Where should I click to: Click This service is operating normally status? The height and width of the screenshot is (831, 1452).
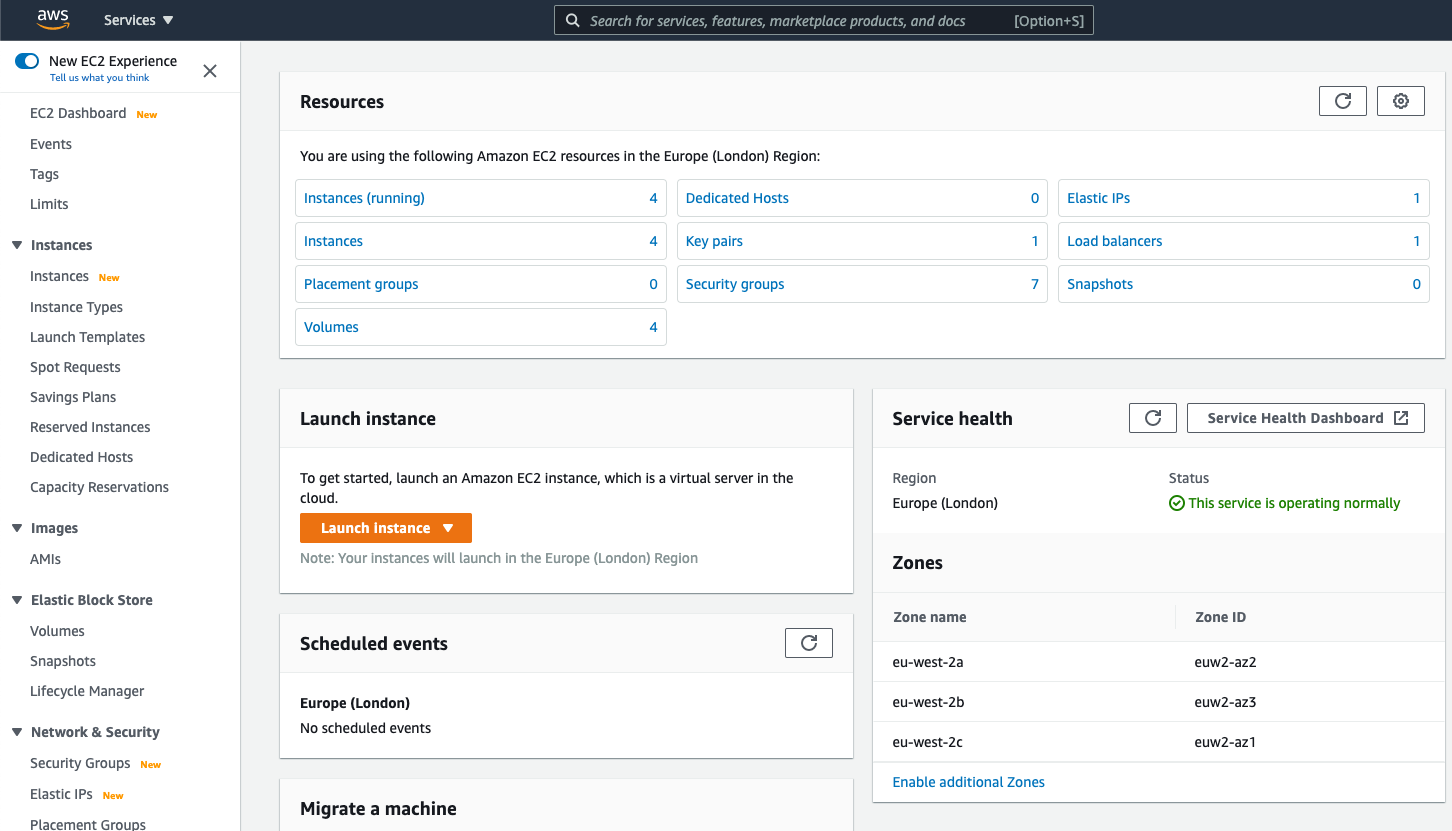(x=1284, y=503)
